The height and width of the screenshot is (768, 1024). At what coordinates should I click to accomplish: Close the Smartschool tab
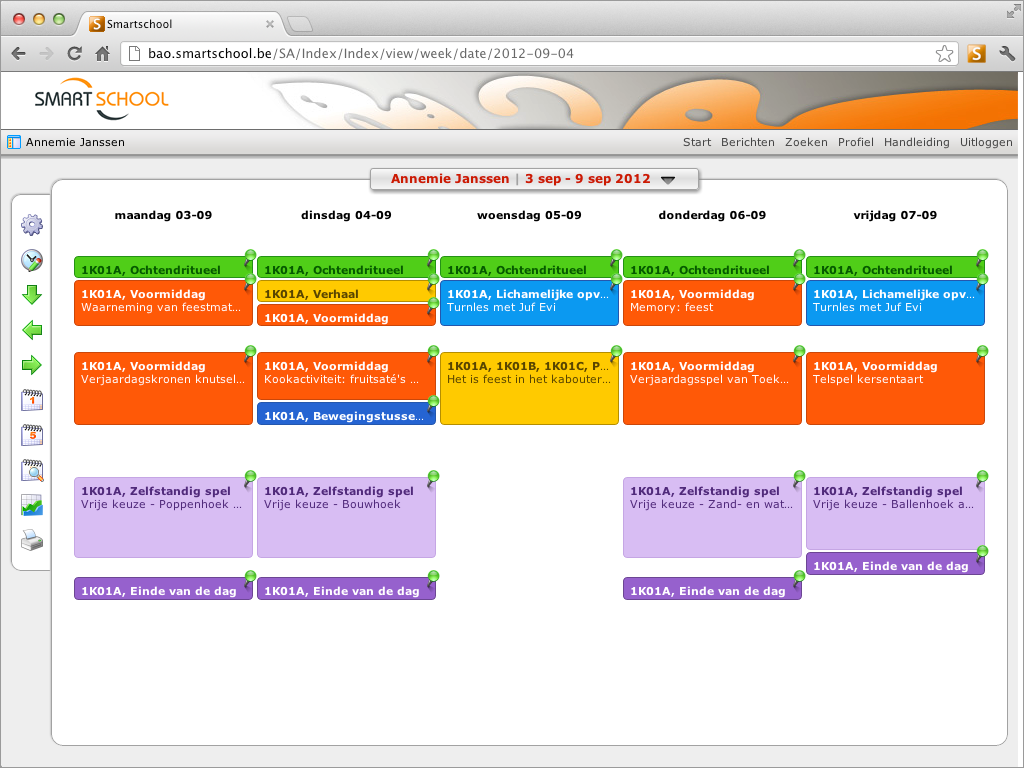coord(269,24)
